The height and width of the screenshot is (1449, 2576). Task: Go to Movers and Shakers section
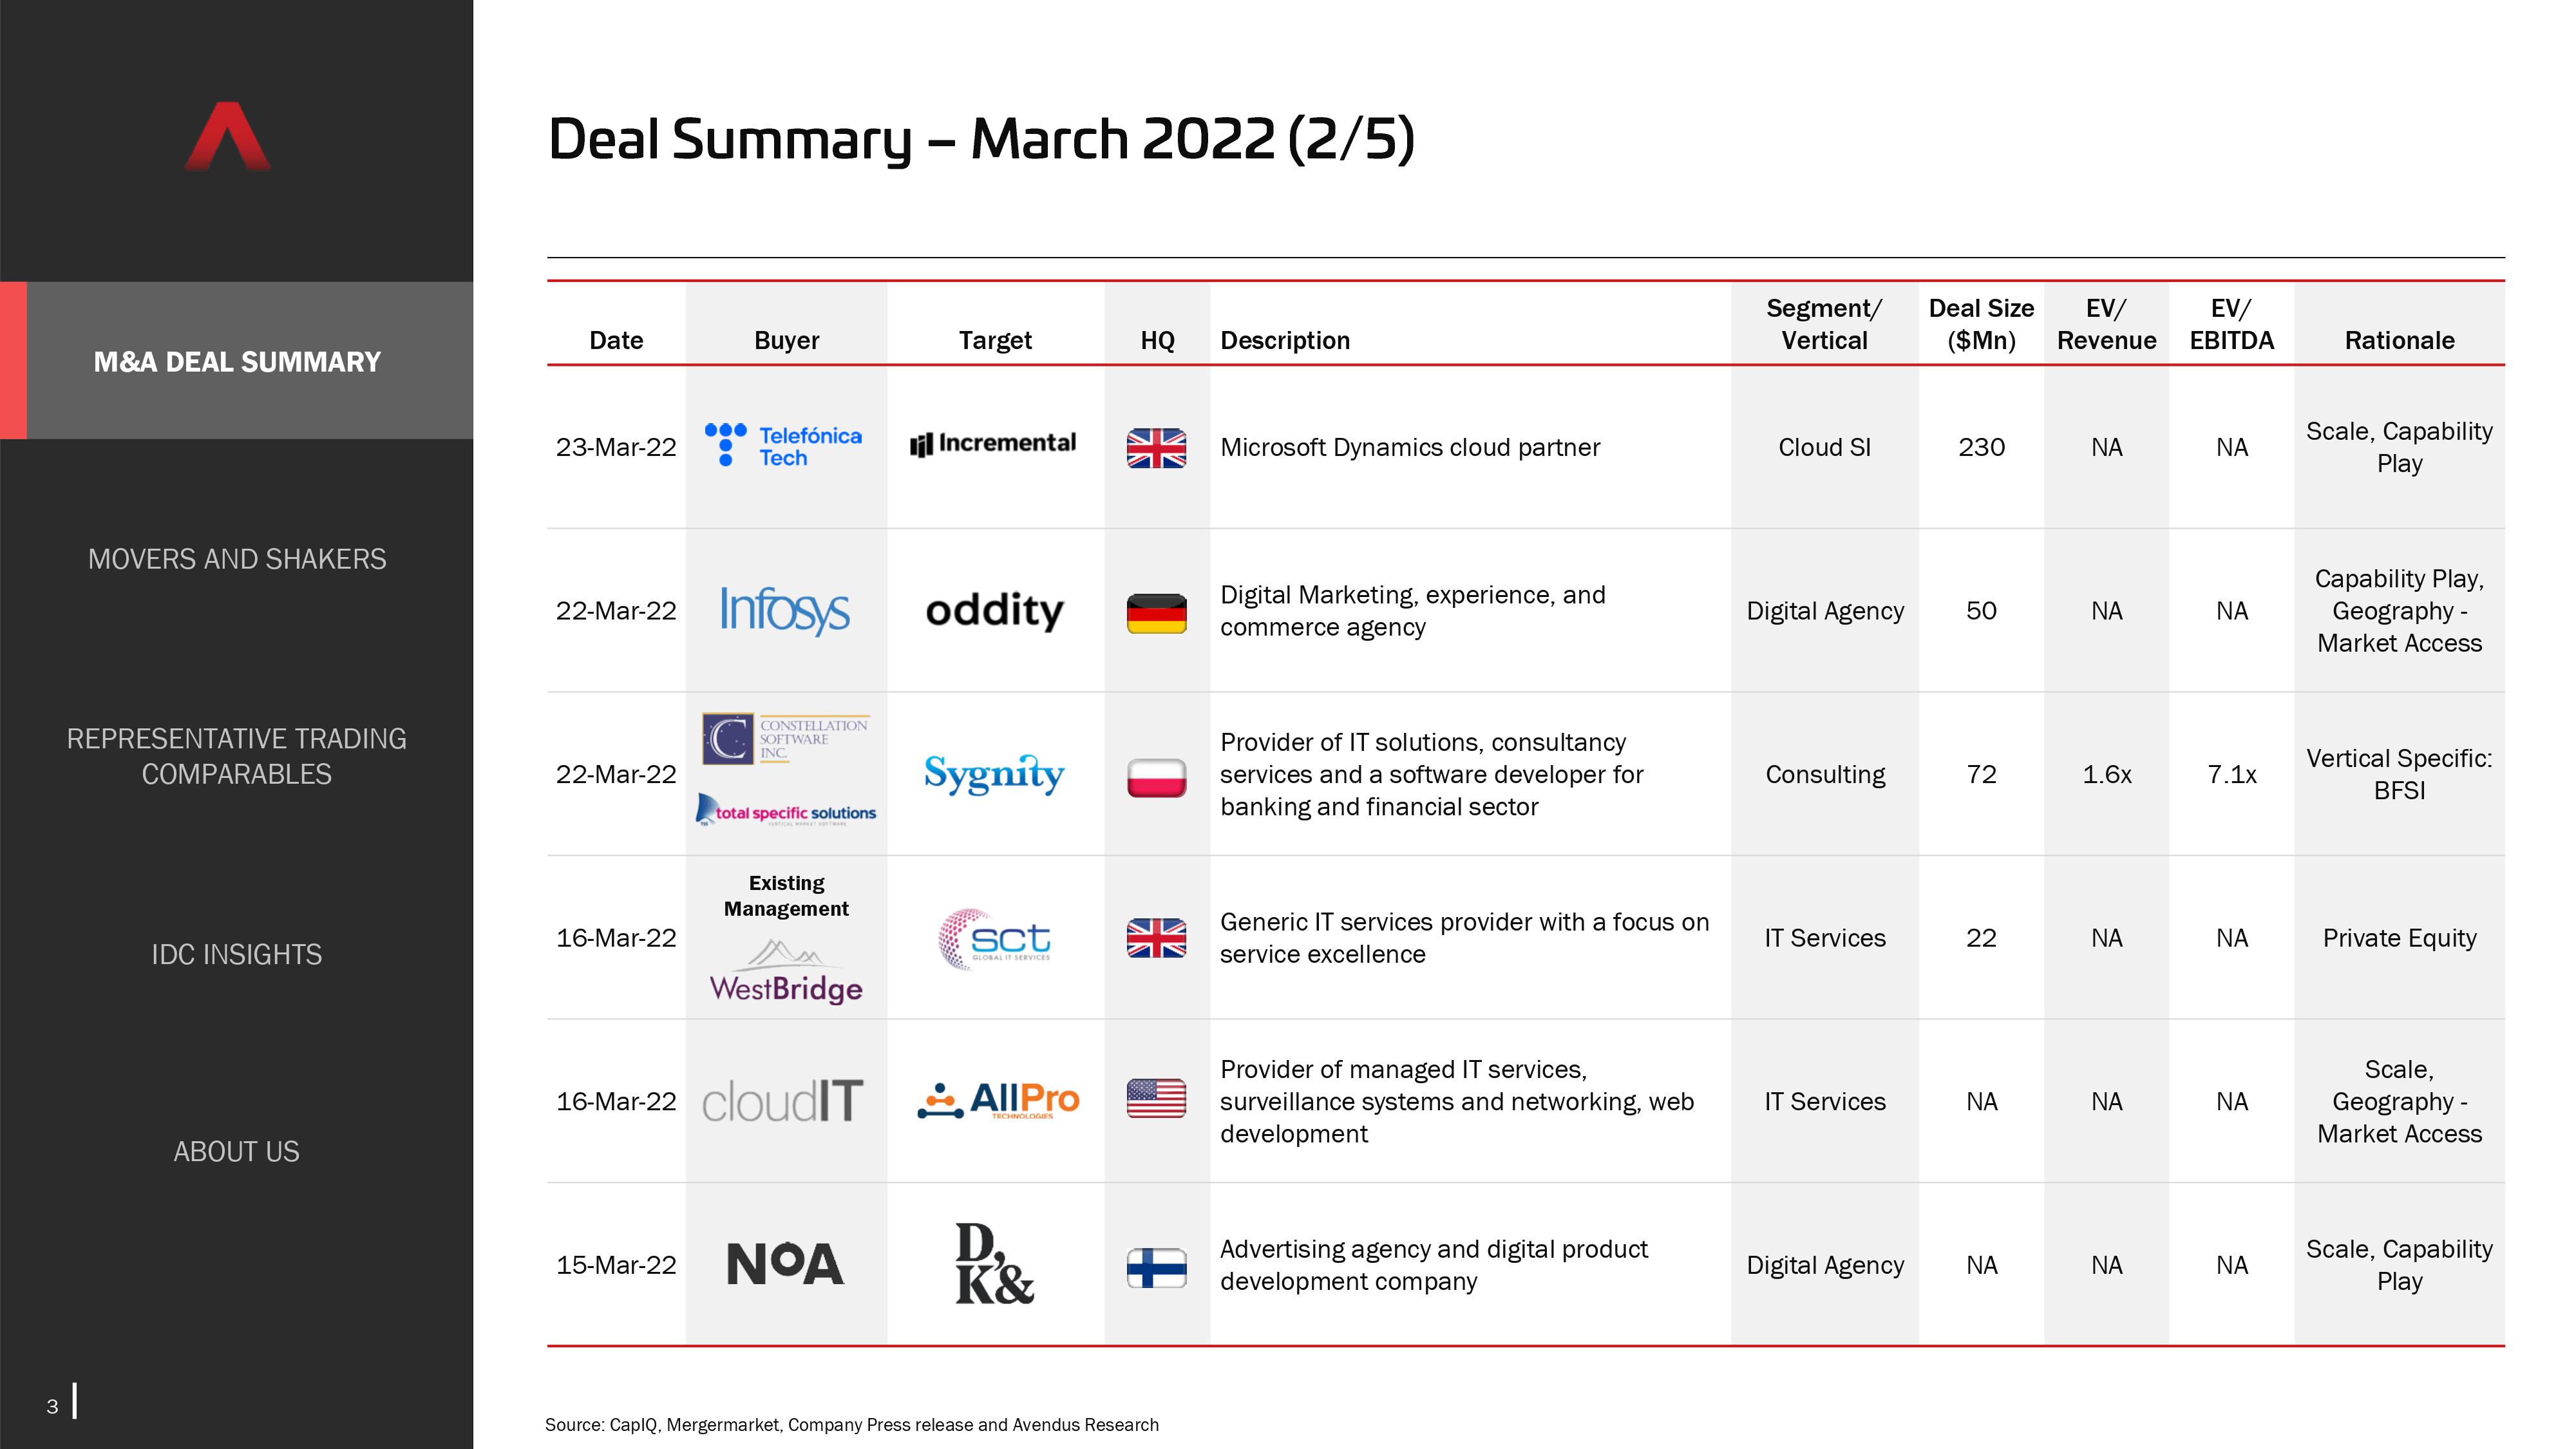point(237,558)
